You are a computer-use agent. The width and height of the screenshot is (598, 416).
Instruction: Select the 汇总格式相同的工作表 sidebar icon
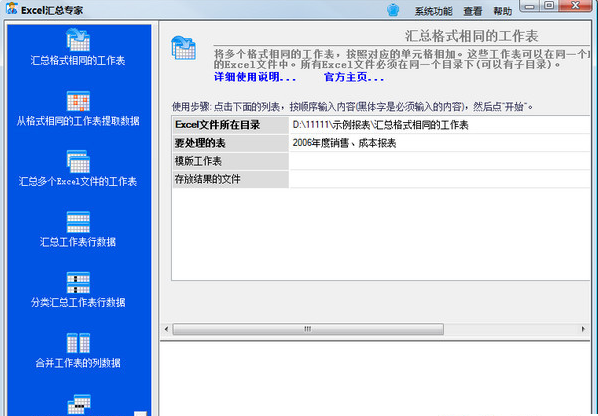(x=78, y=40)
